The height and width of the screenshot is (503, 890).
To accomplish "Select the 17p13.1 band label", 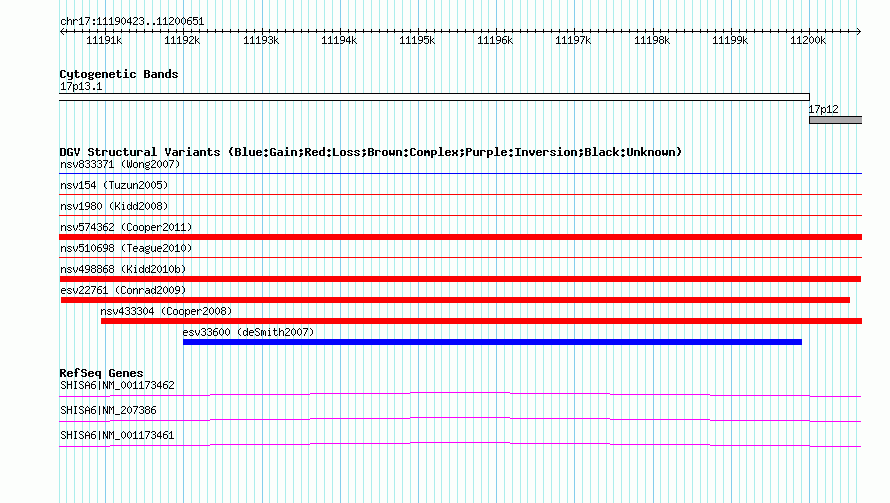I will click(81, 86).
